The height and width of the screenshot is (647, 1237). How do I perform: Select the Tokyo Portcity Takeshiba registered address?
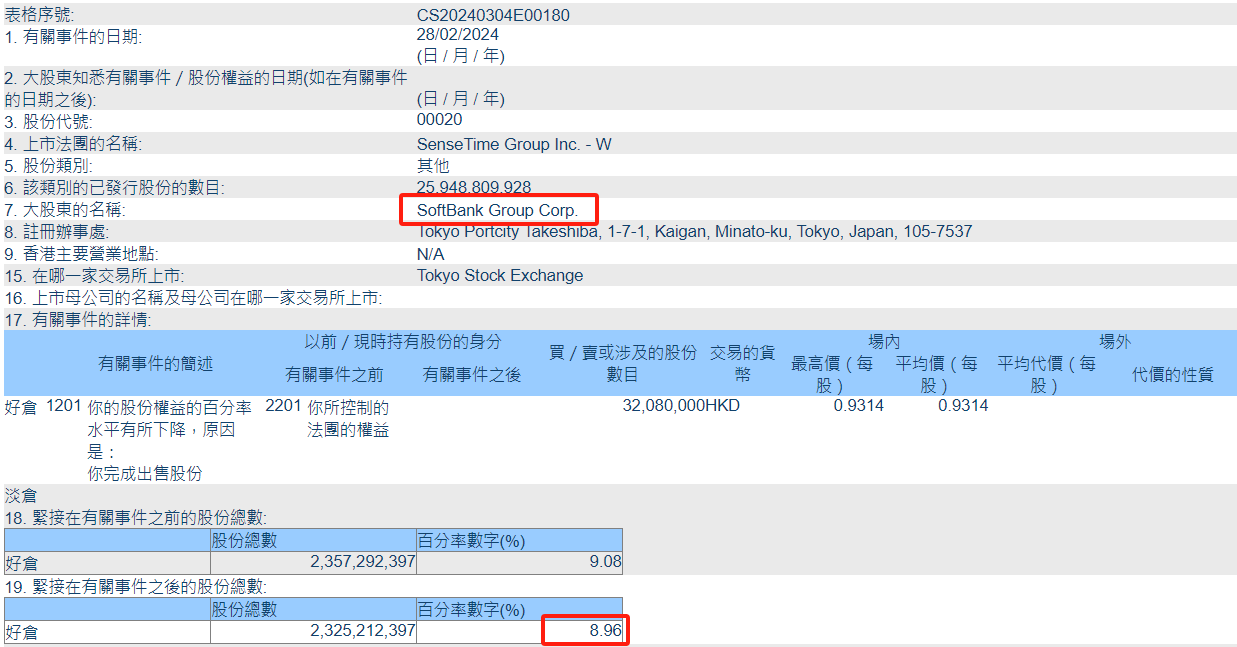click(x=694, y=232)
